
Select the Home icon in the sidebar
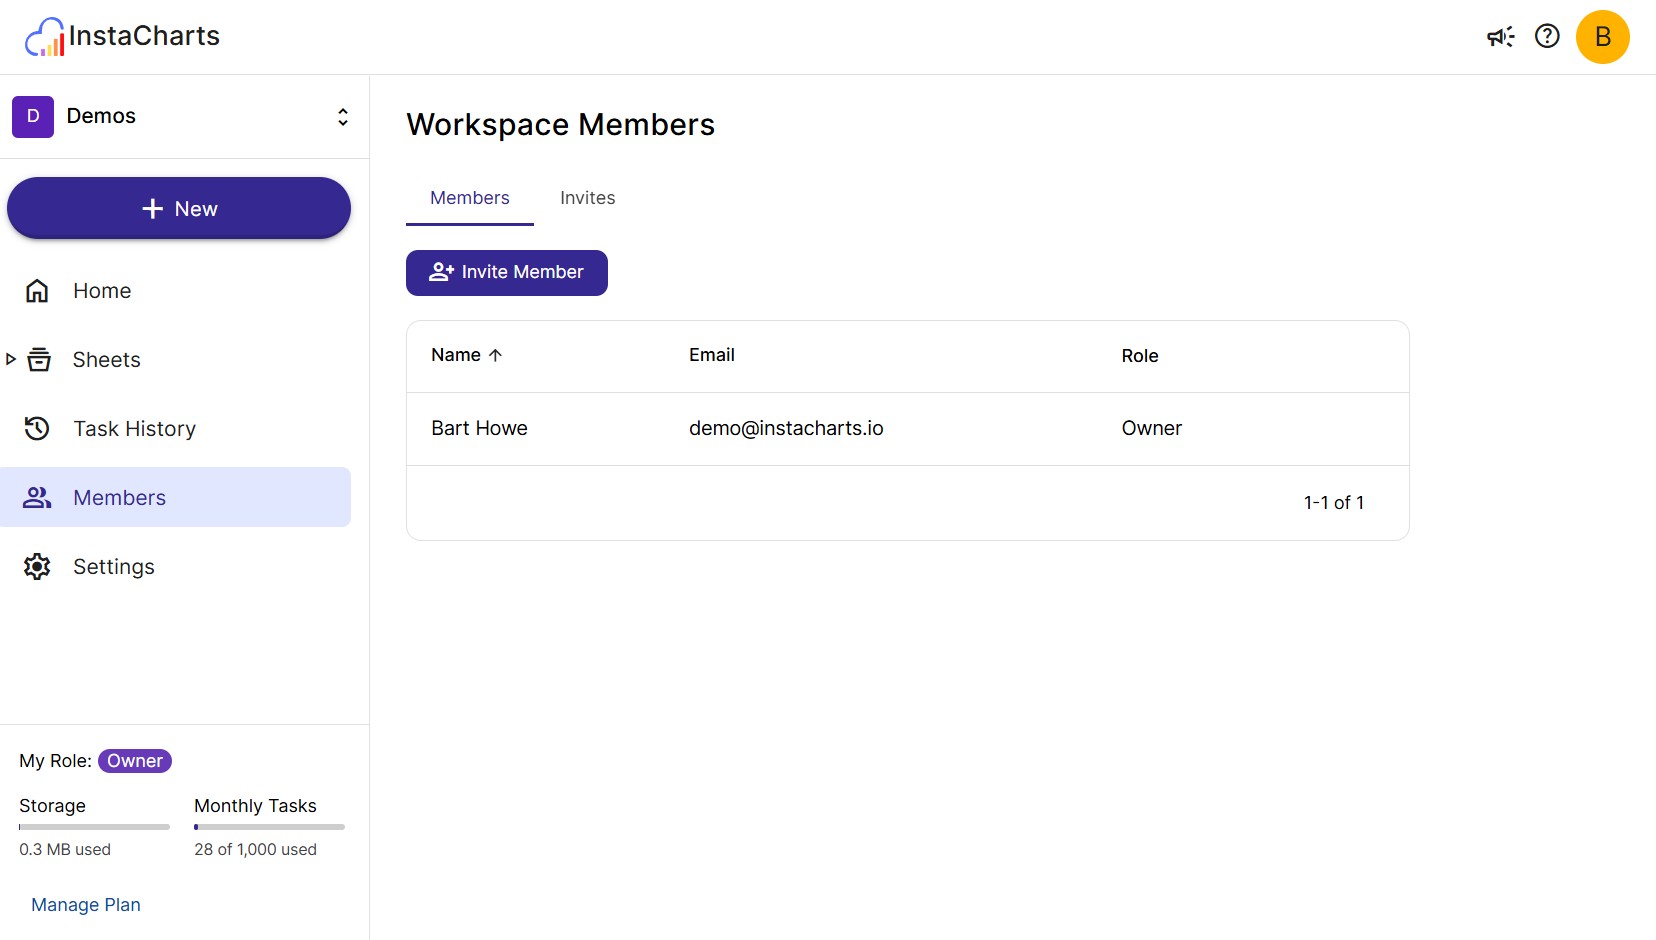pos(37,290)
